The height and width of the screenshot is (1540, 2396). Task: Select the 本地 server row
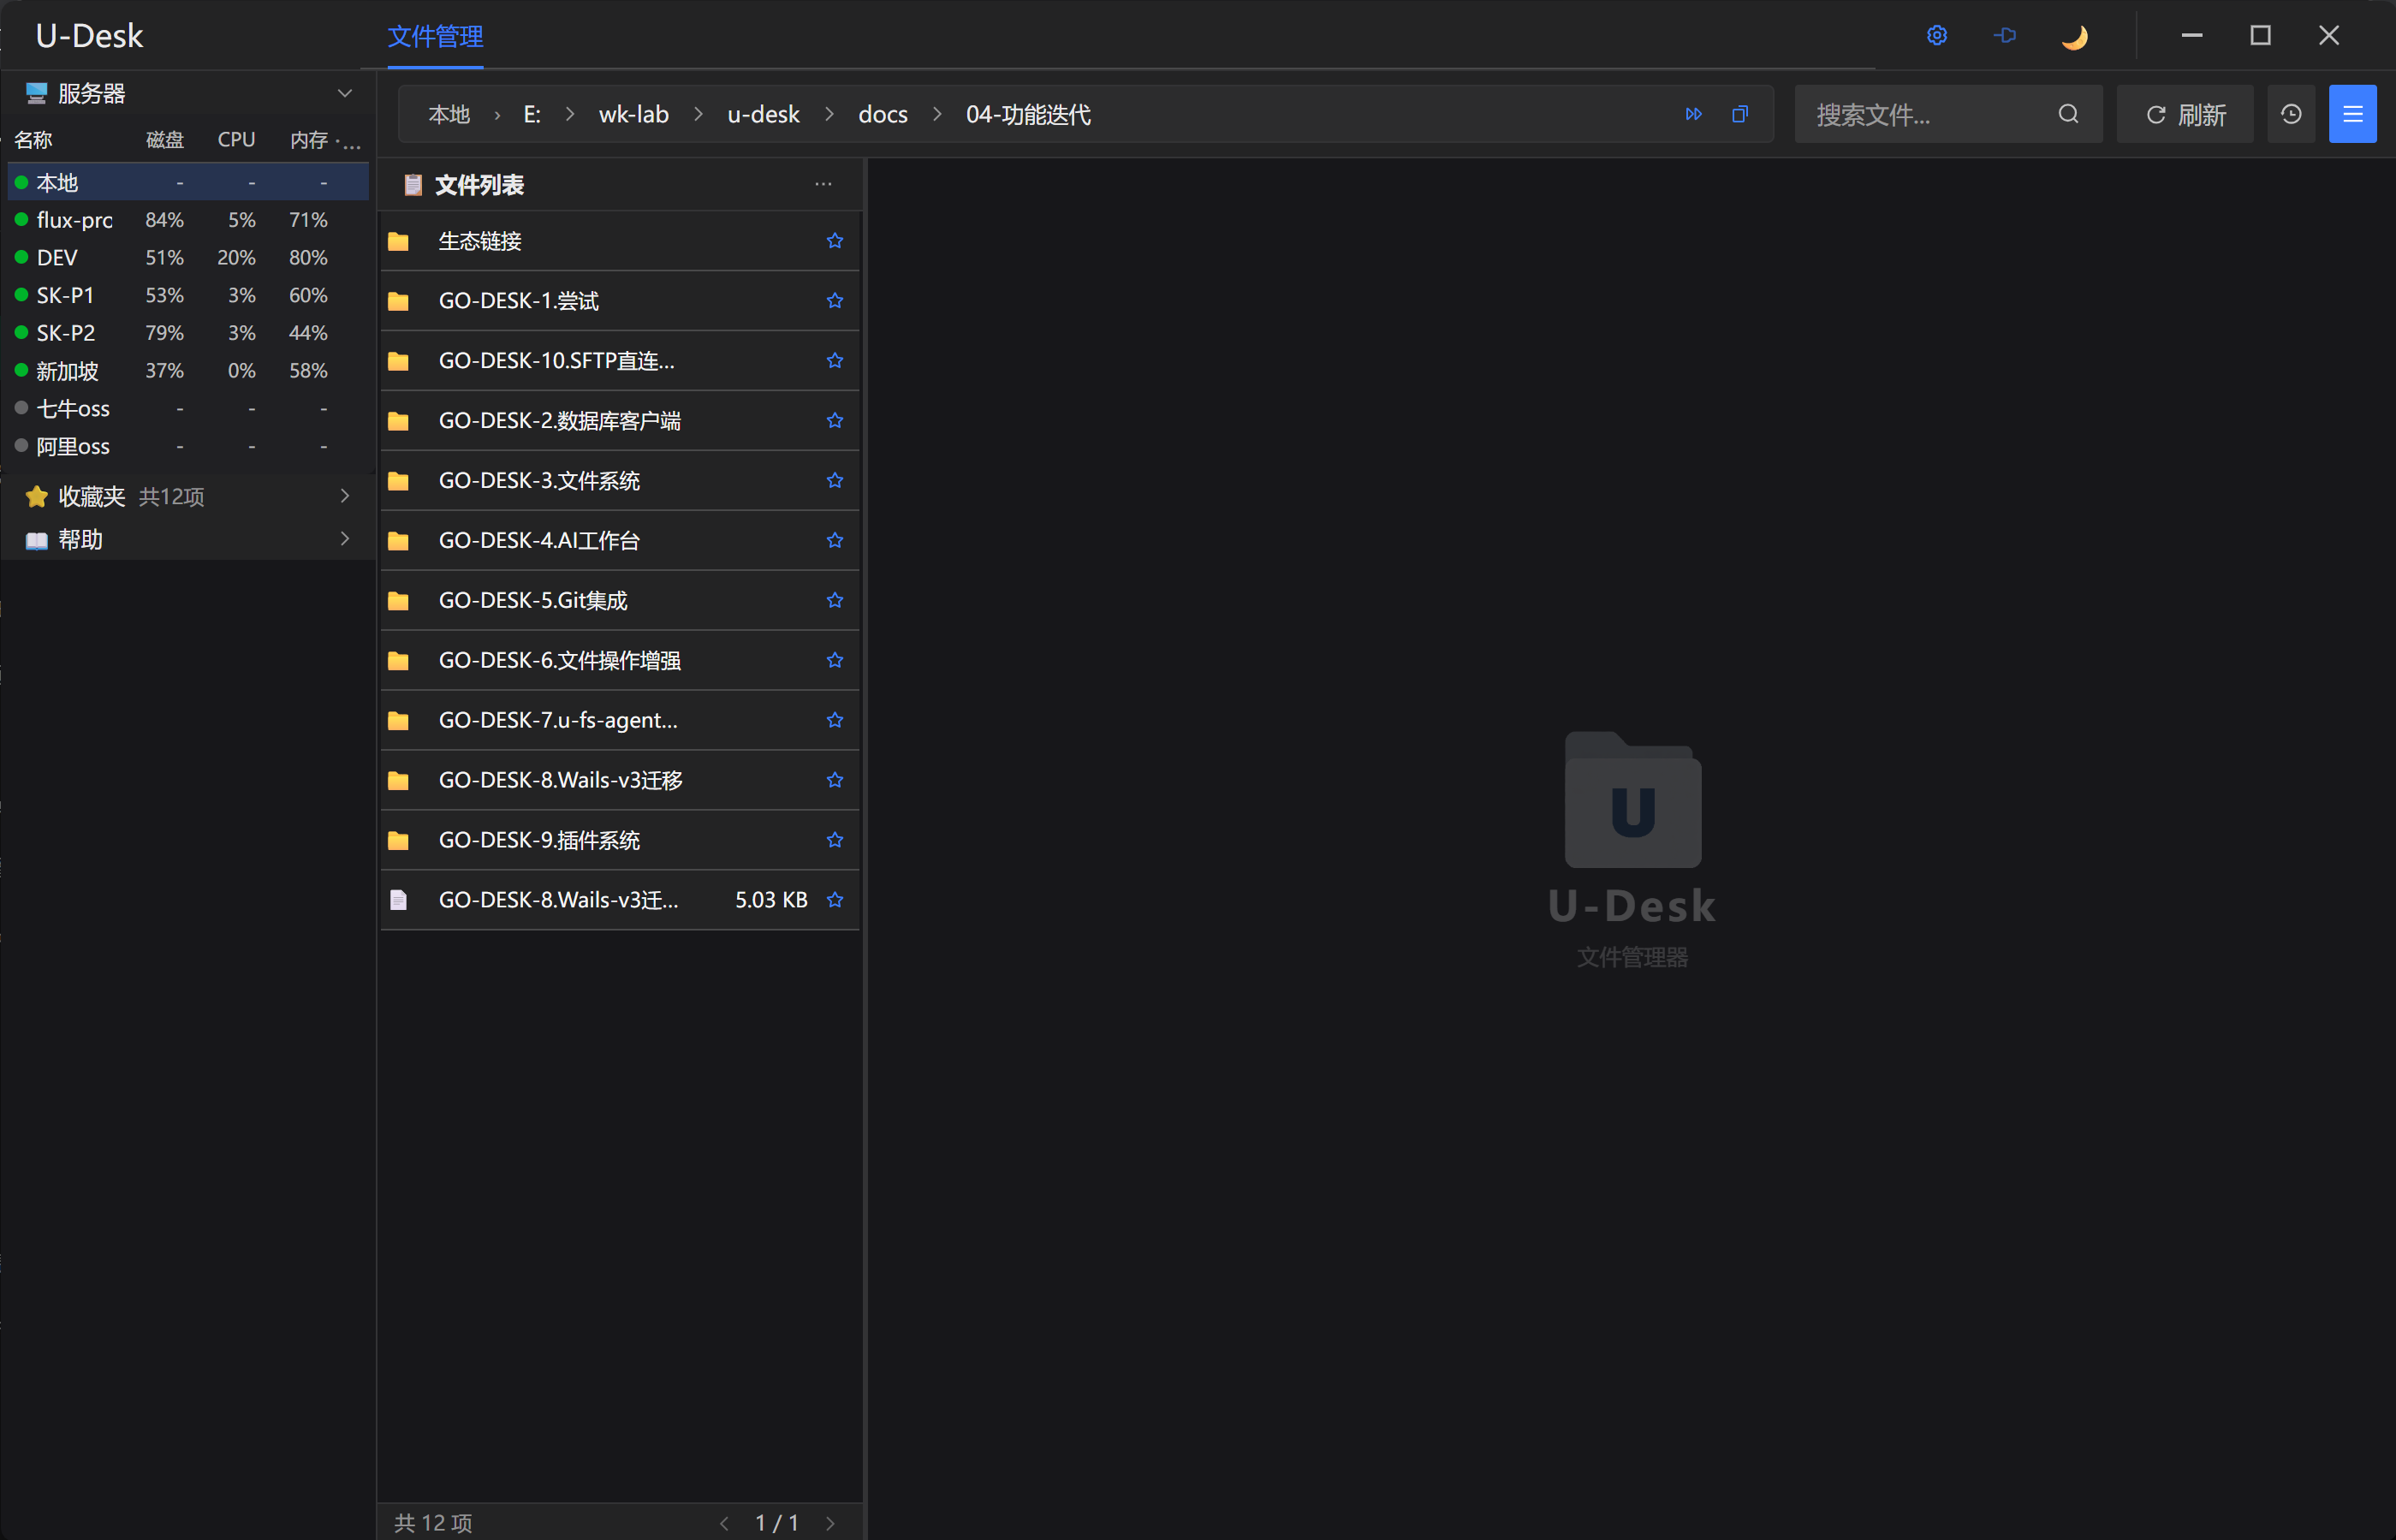coord(188,183)
